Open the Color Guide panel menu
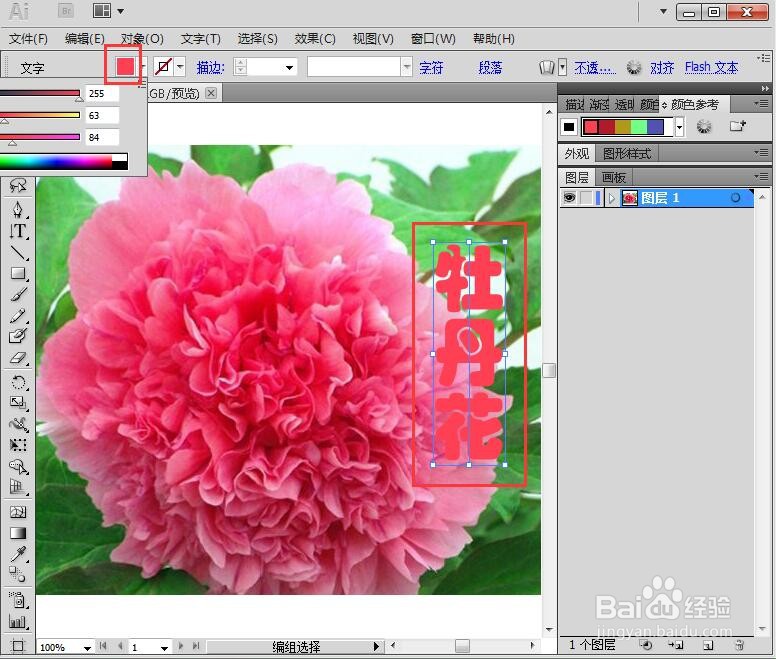The image size is (776, 659). [x=761, y=104]
